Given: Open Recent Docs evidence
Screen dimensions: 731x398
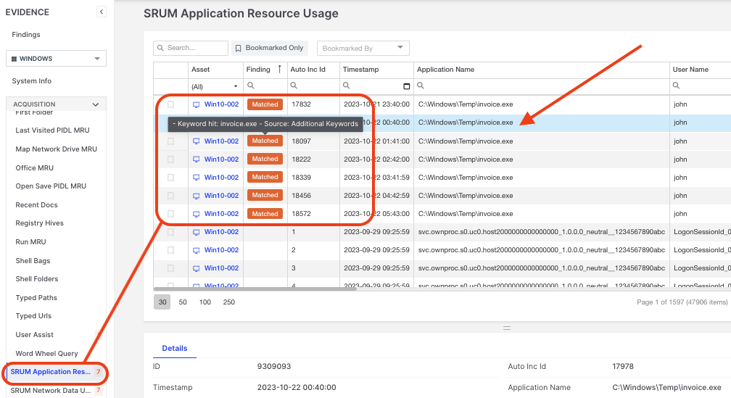Looking at the screenshot, I should point(36,205).
